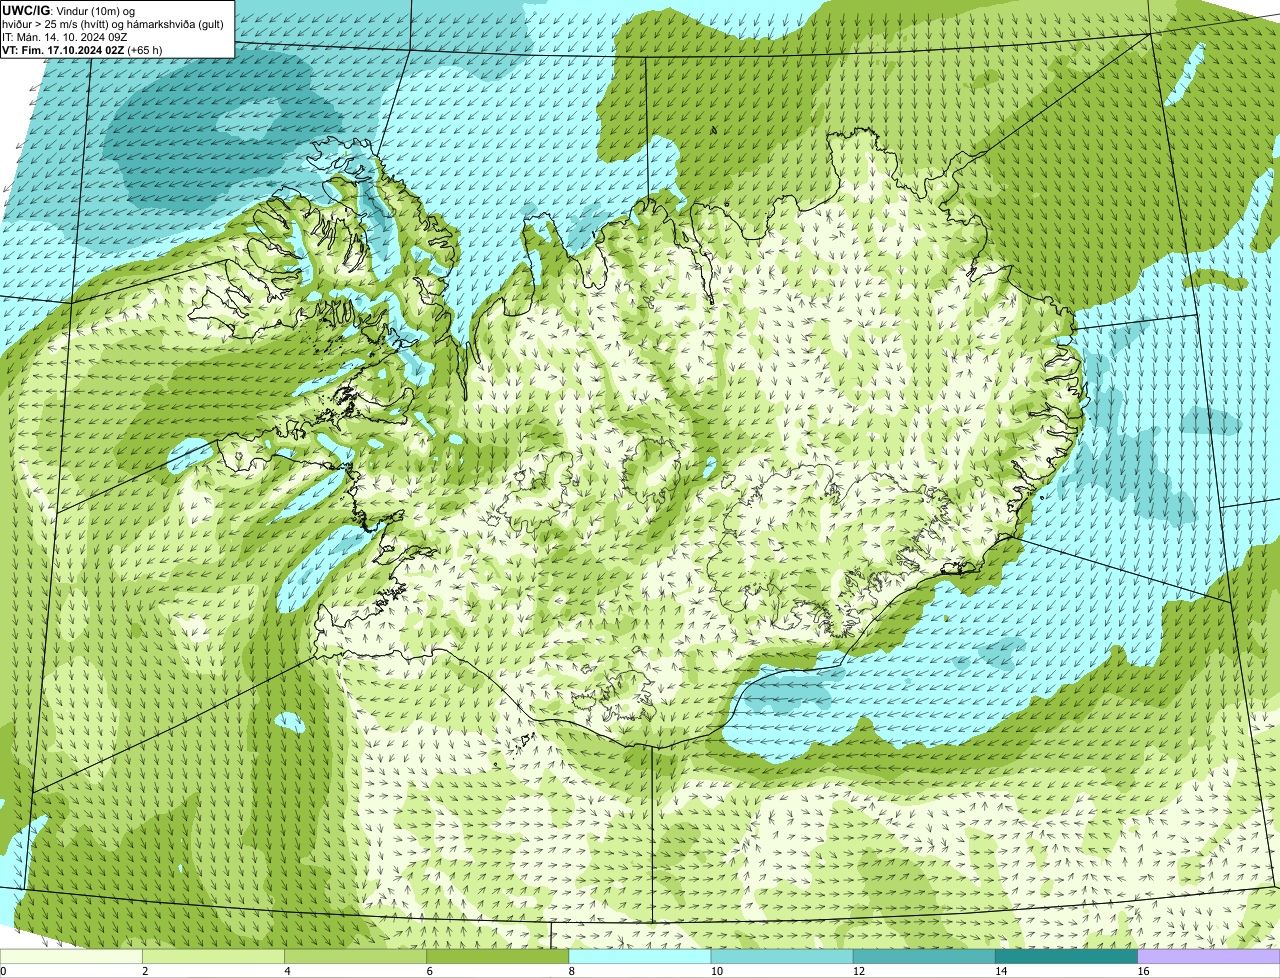Click the '14' label on the color scale

coord(1001,971)
